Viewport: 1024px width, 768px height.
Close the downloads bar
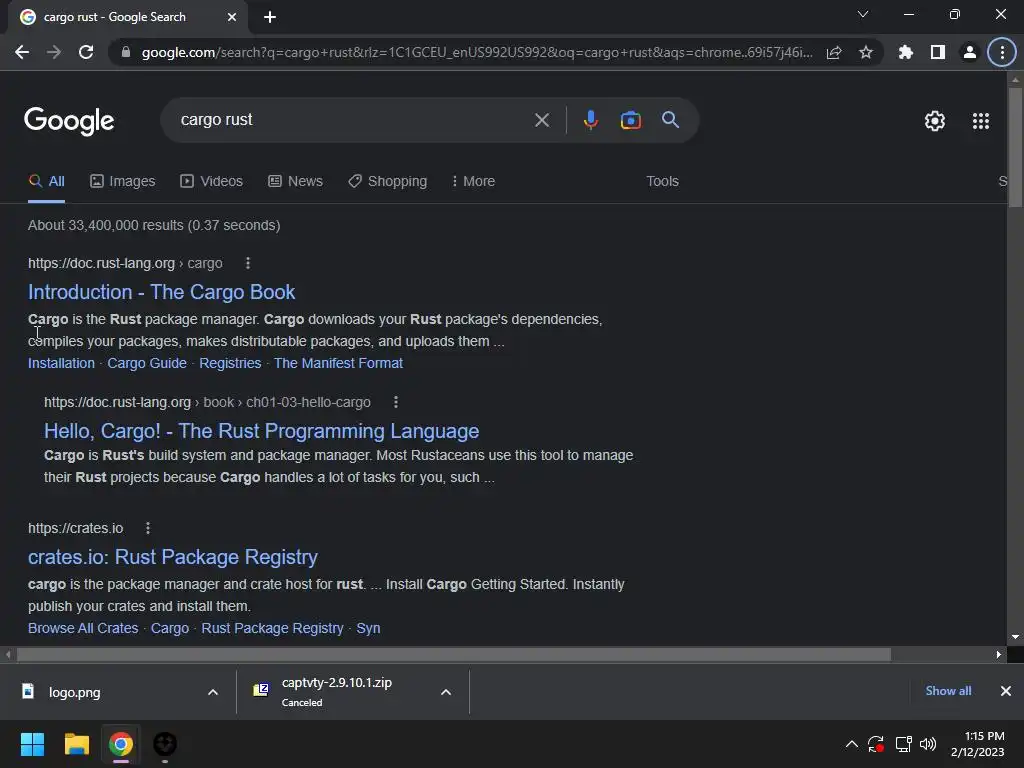pyautogui.click(x=1006, y=691)
